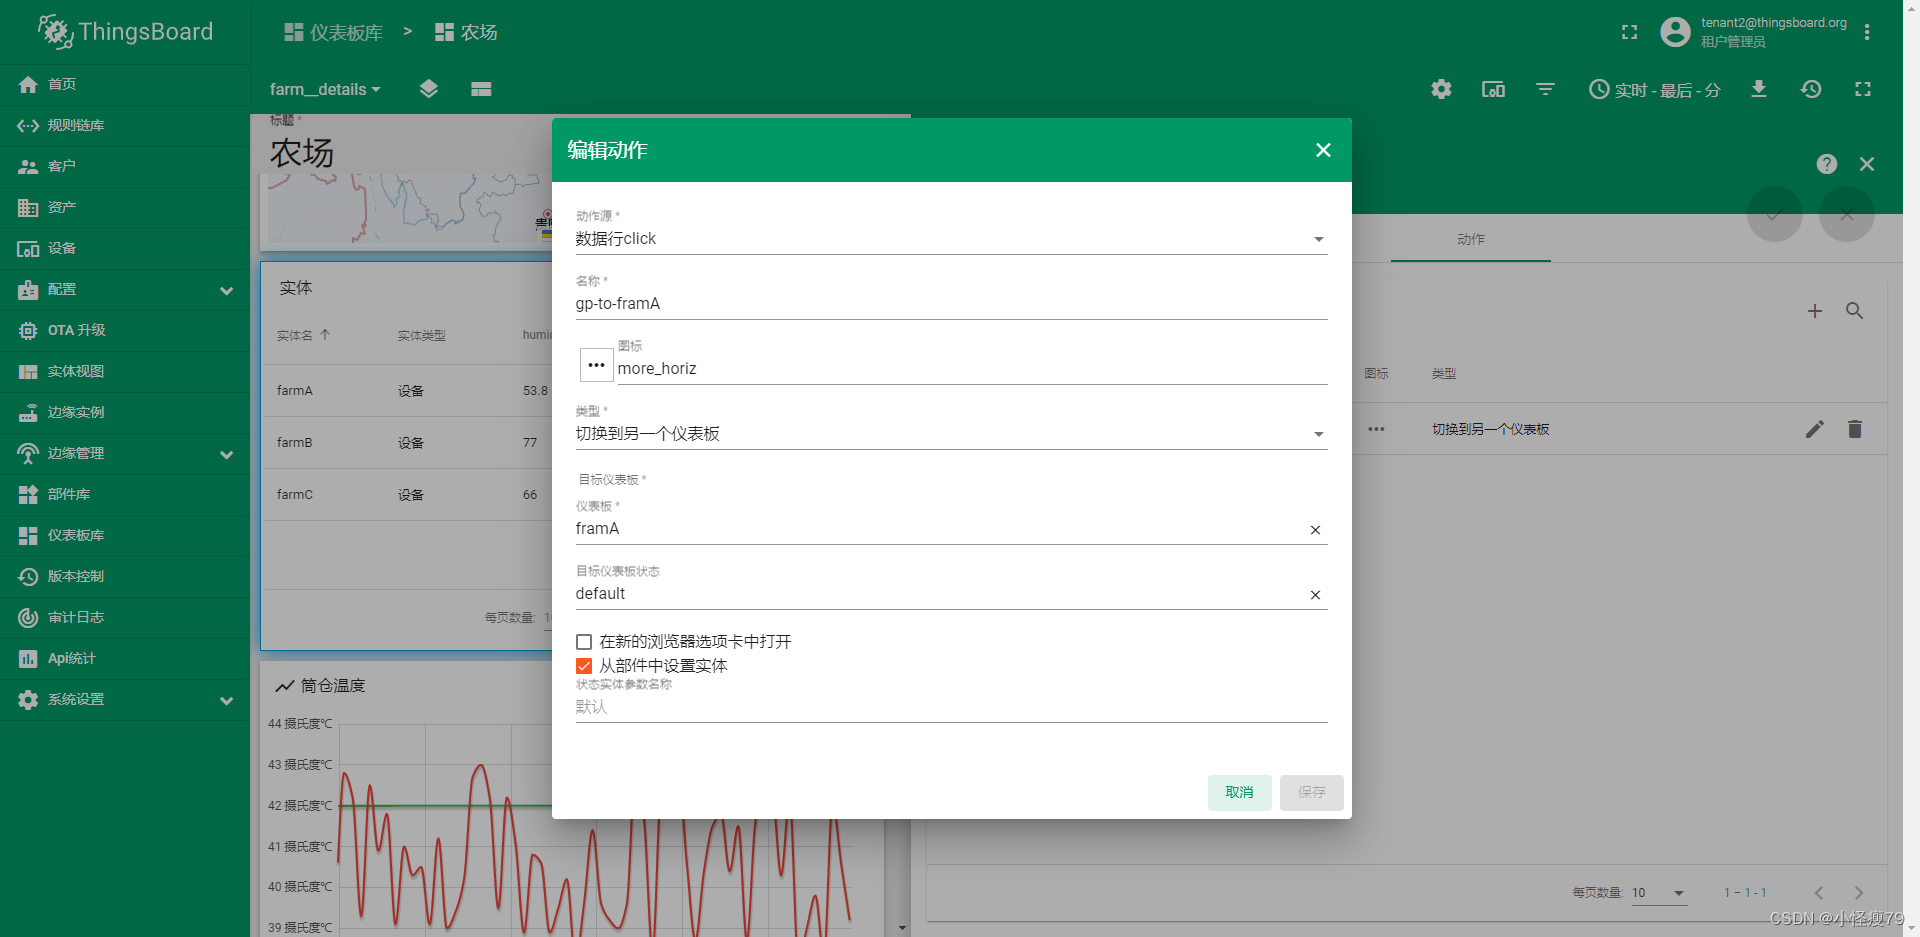Open the 每页数量 10 dropdown in the actions table
The width and height of the screenshot is (1920, 937).
1659,893
